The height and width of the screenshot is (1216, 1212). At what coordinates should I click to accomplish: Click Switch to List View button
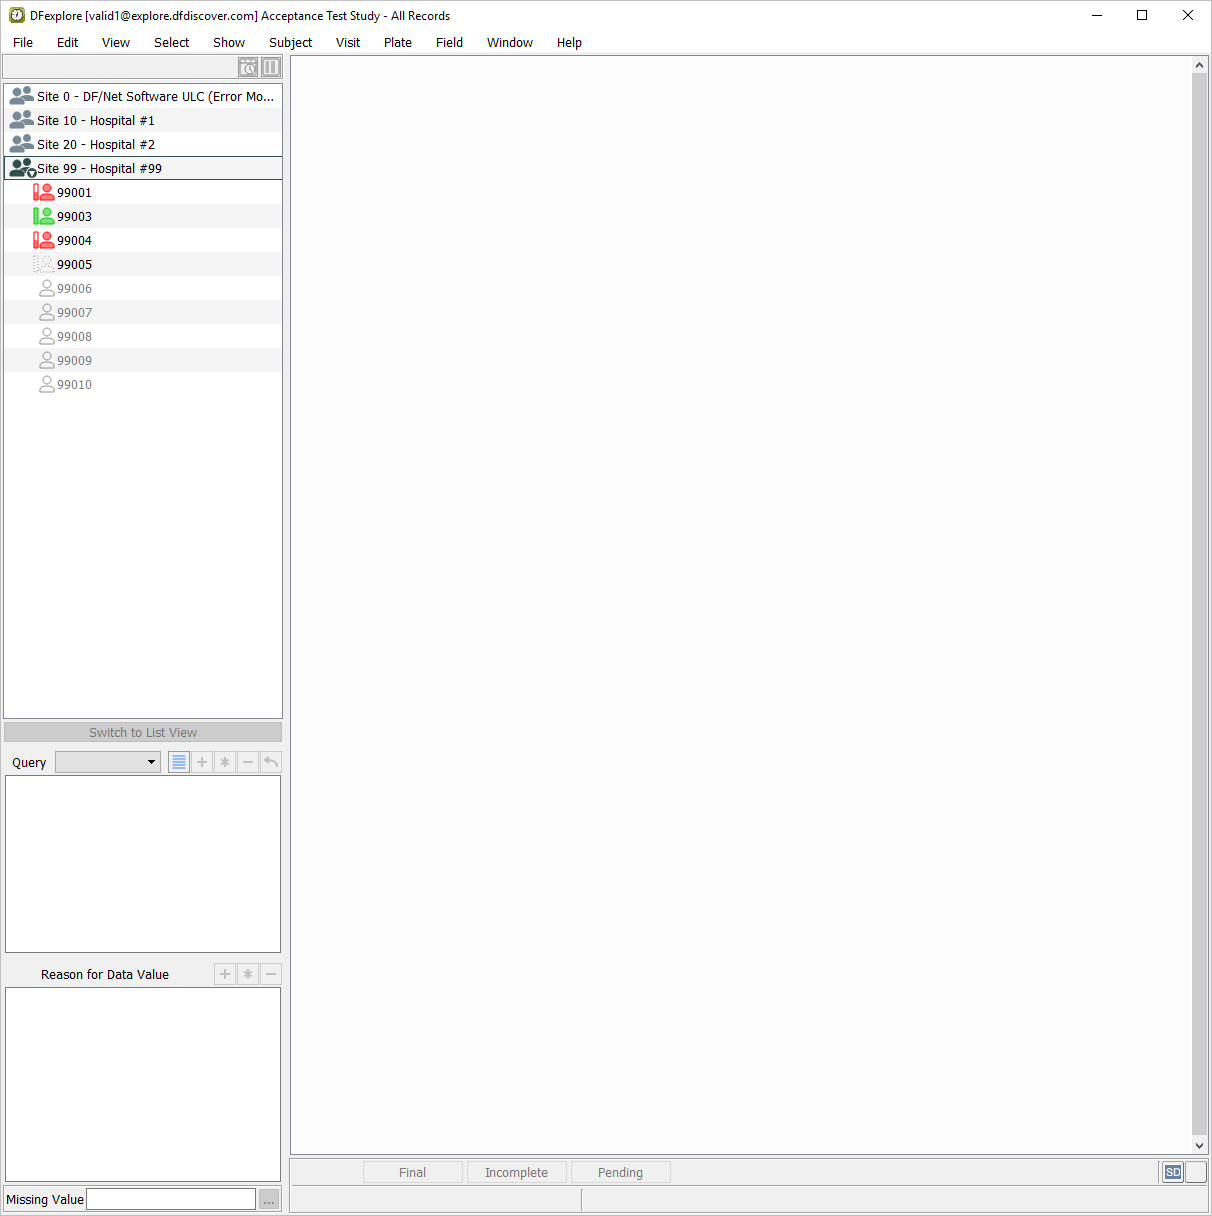coord(143,732)
